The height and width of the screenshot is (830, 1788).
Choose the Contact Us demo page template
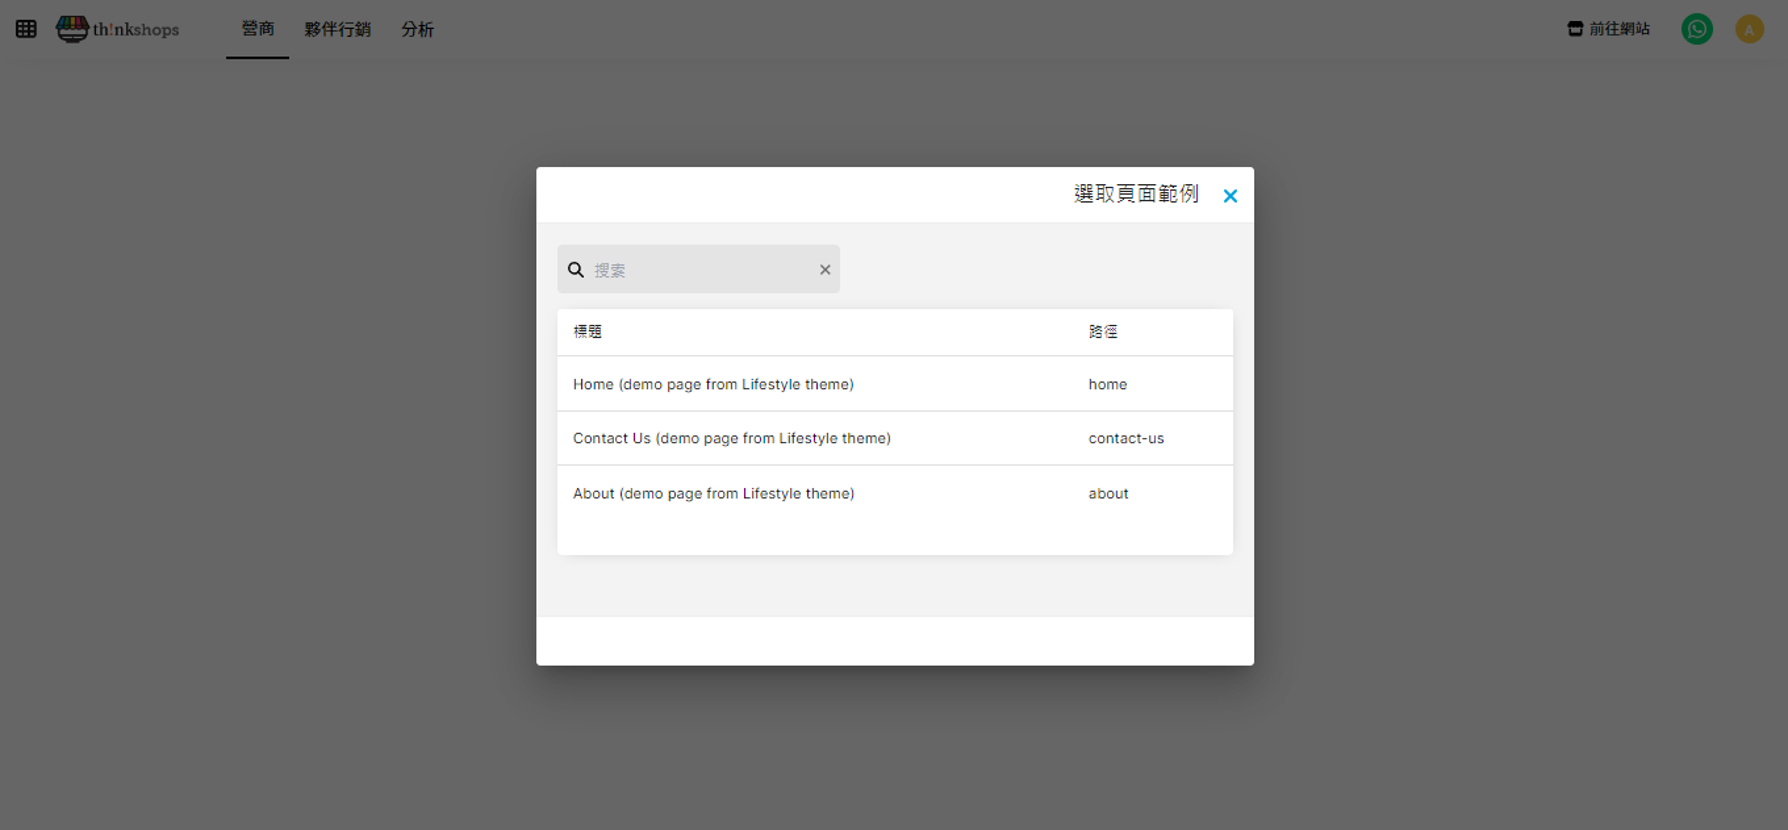click(x=731, y=438)
